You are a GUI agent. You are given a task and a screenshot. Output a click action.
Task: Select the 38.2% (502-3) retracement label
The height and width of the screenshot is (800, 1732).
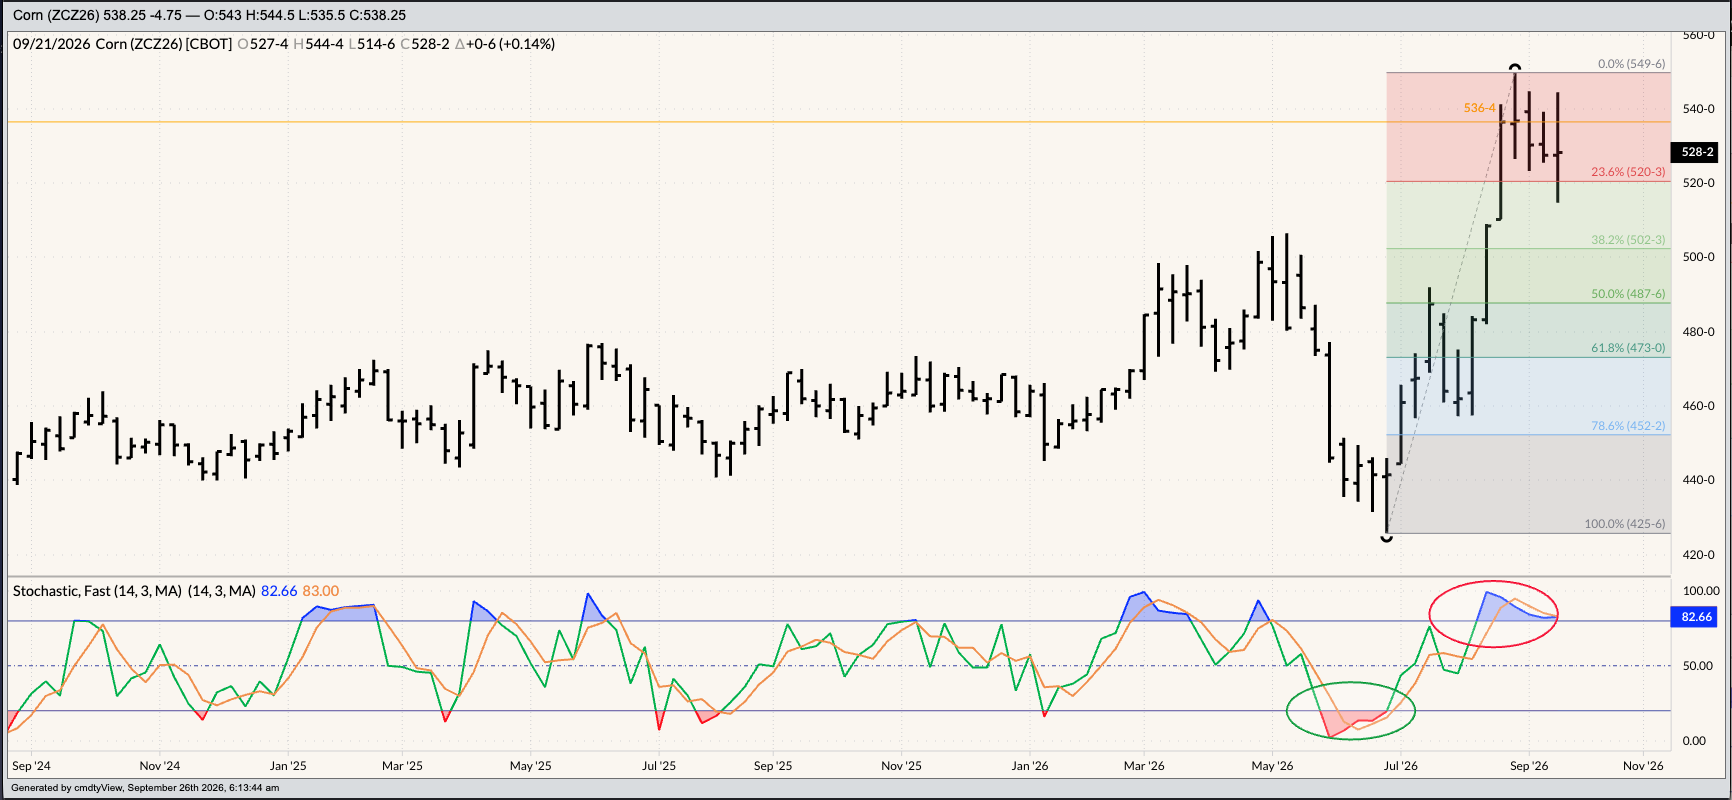pyautogui.click(x=1628, y=240)
